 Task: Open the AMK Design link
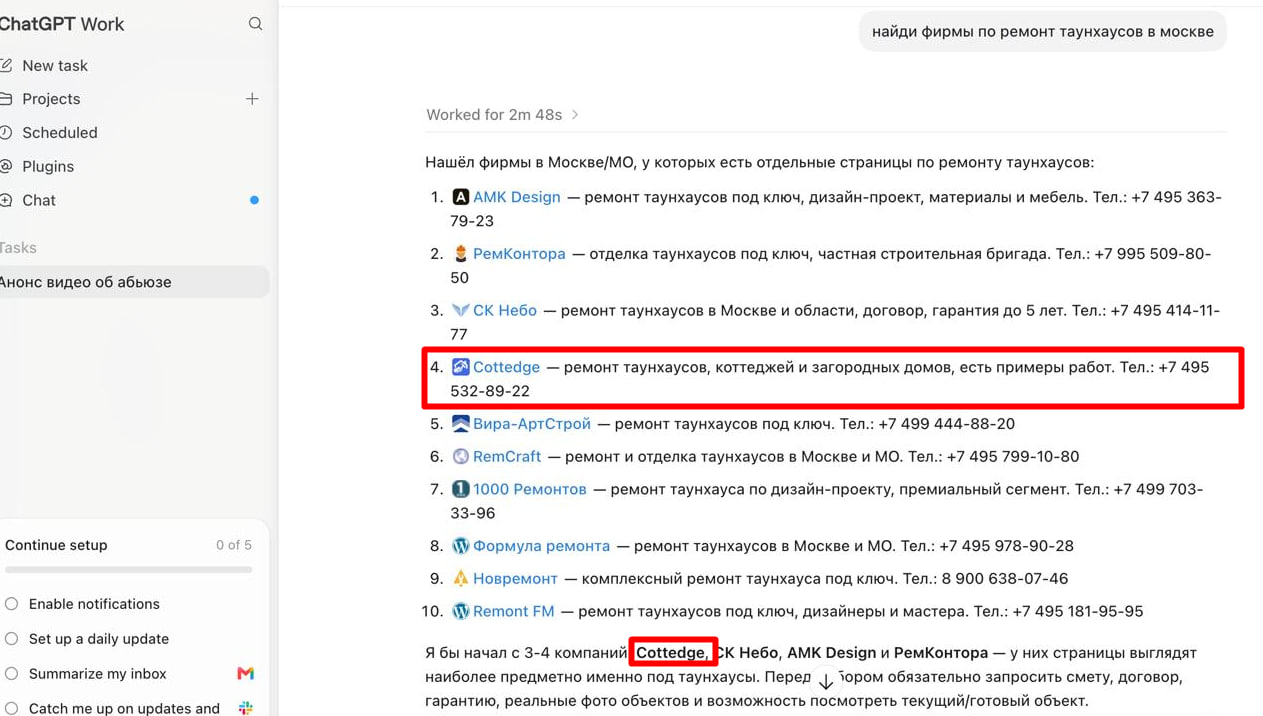pyautogui.click(x=516, y=197)
